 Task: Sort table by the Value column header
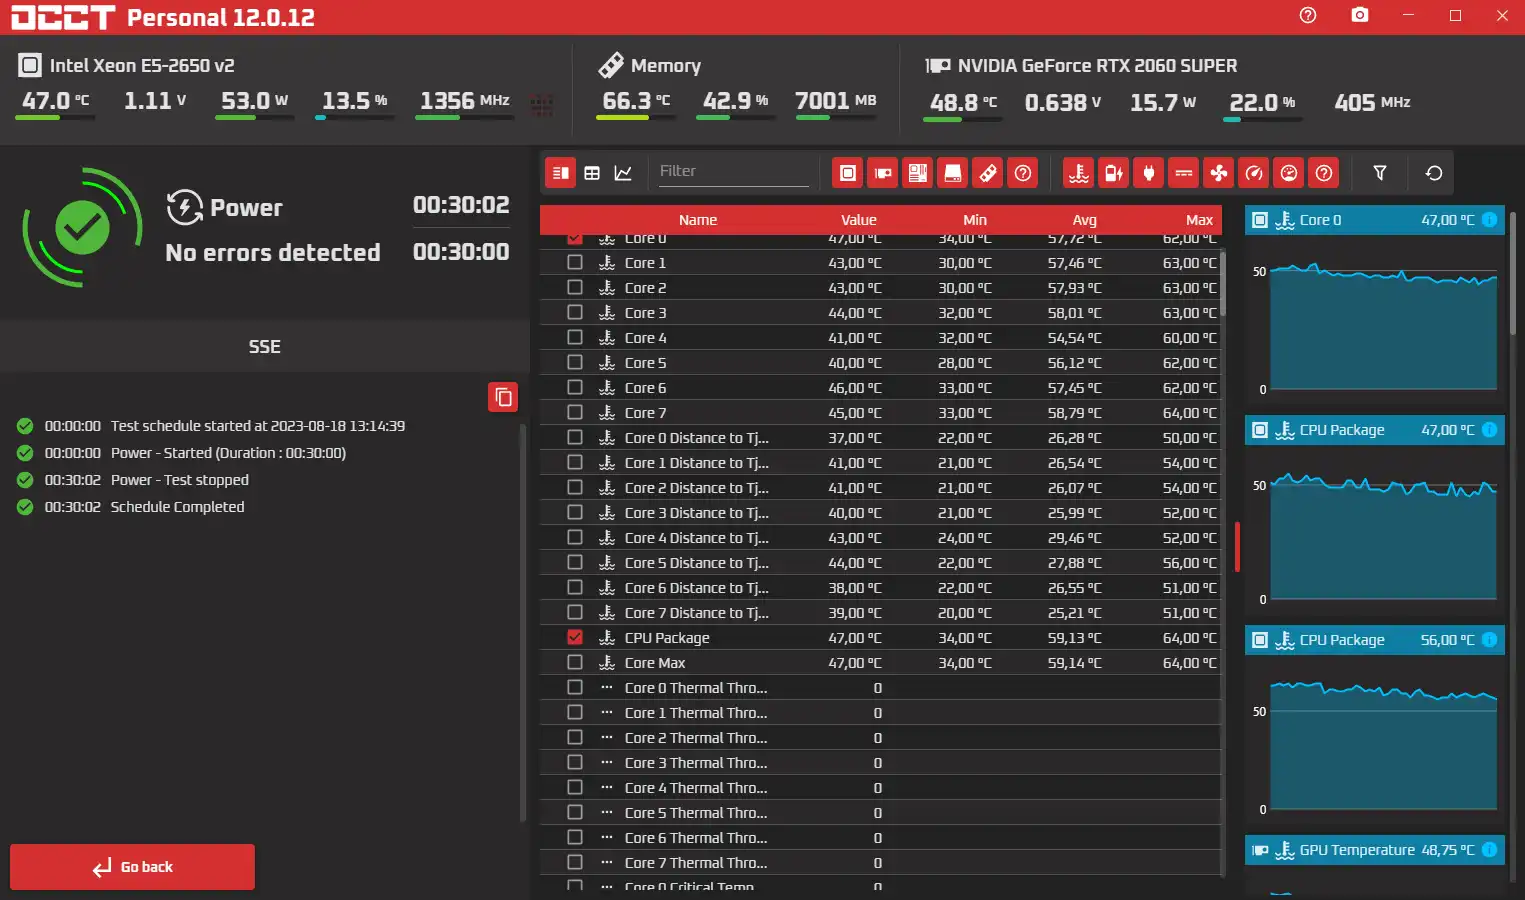pyautogui.click(x=858, y=220)
